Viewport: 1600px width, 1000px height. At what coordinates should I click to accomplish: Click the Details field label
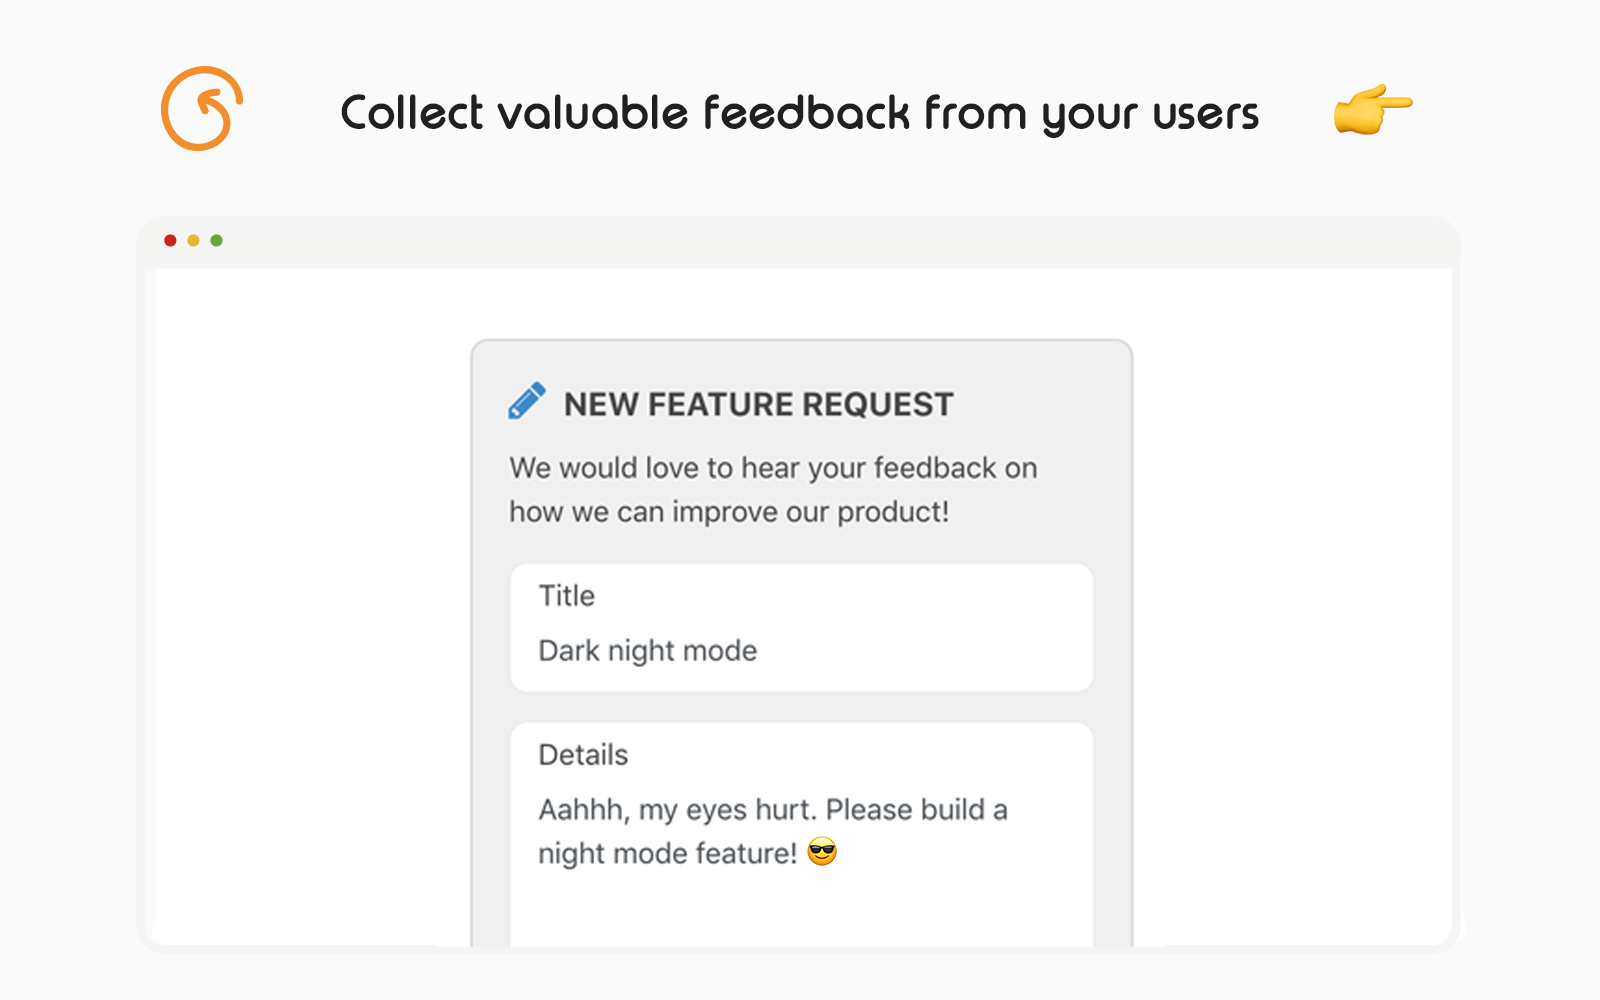[x=583, y=755]
